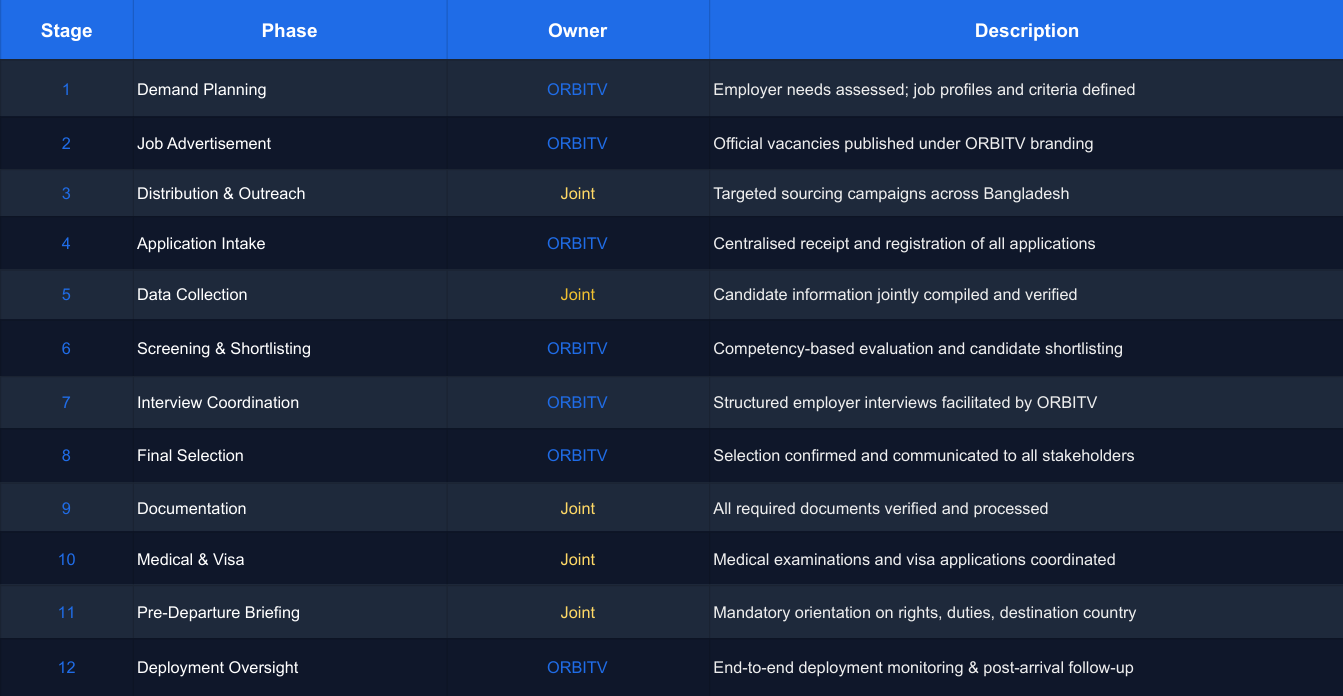The height and width of the screenshot is (696, 1343).
Task: Click 'Mandatory orientation on rights' description
Action: pyautogui.click(x=925, y=612)
